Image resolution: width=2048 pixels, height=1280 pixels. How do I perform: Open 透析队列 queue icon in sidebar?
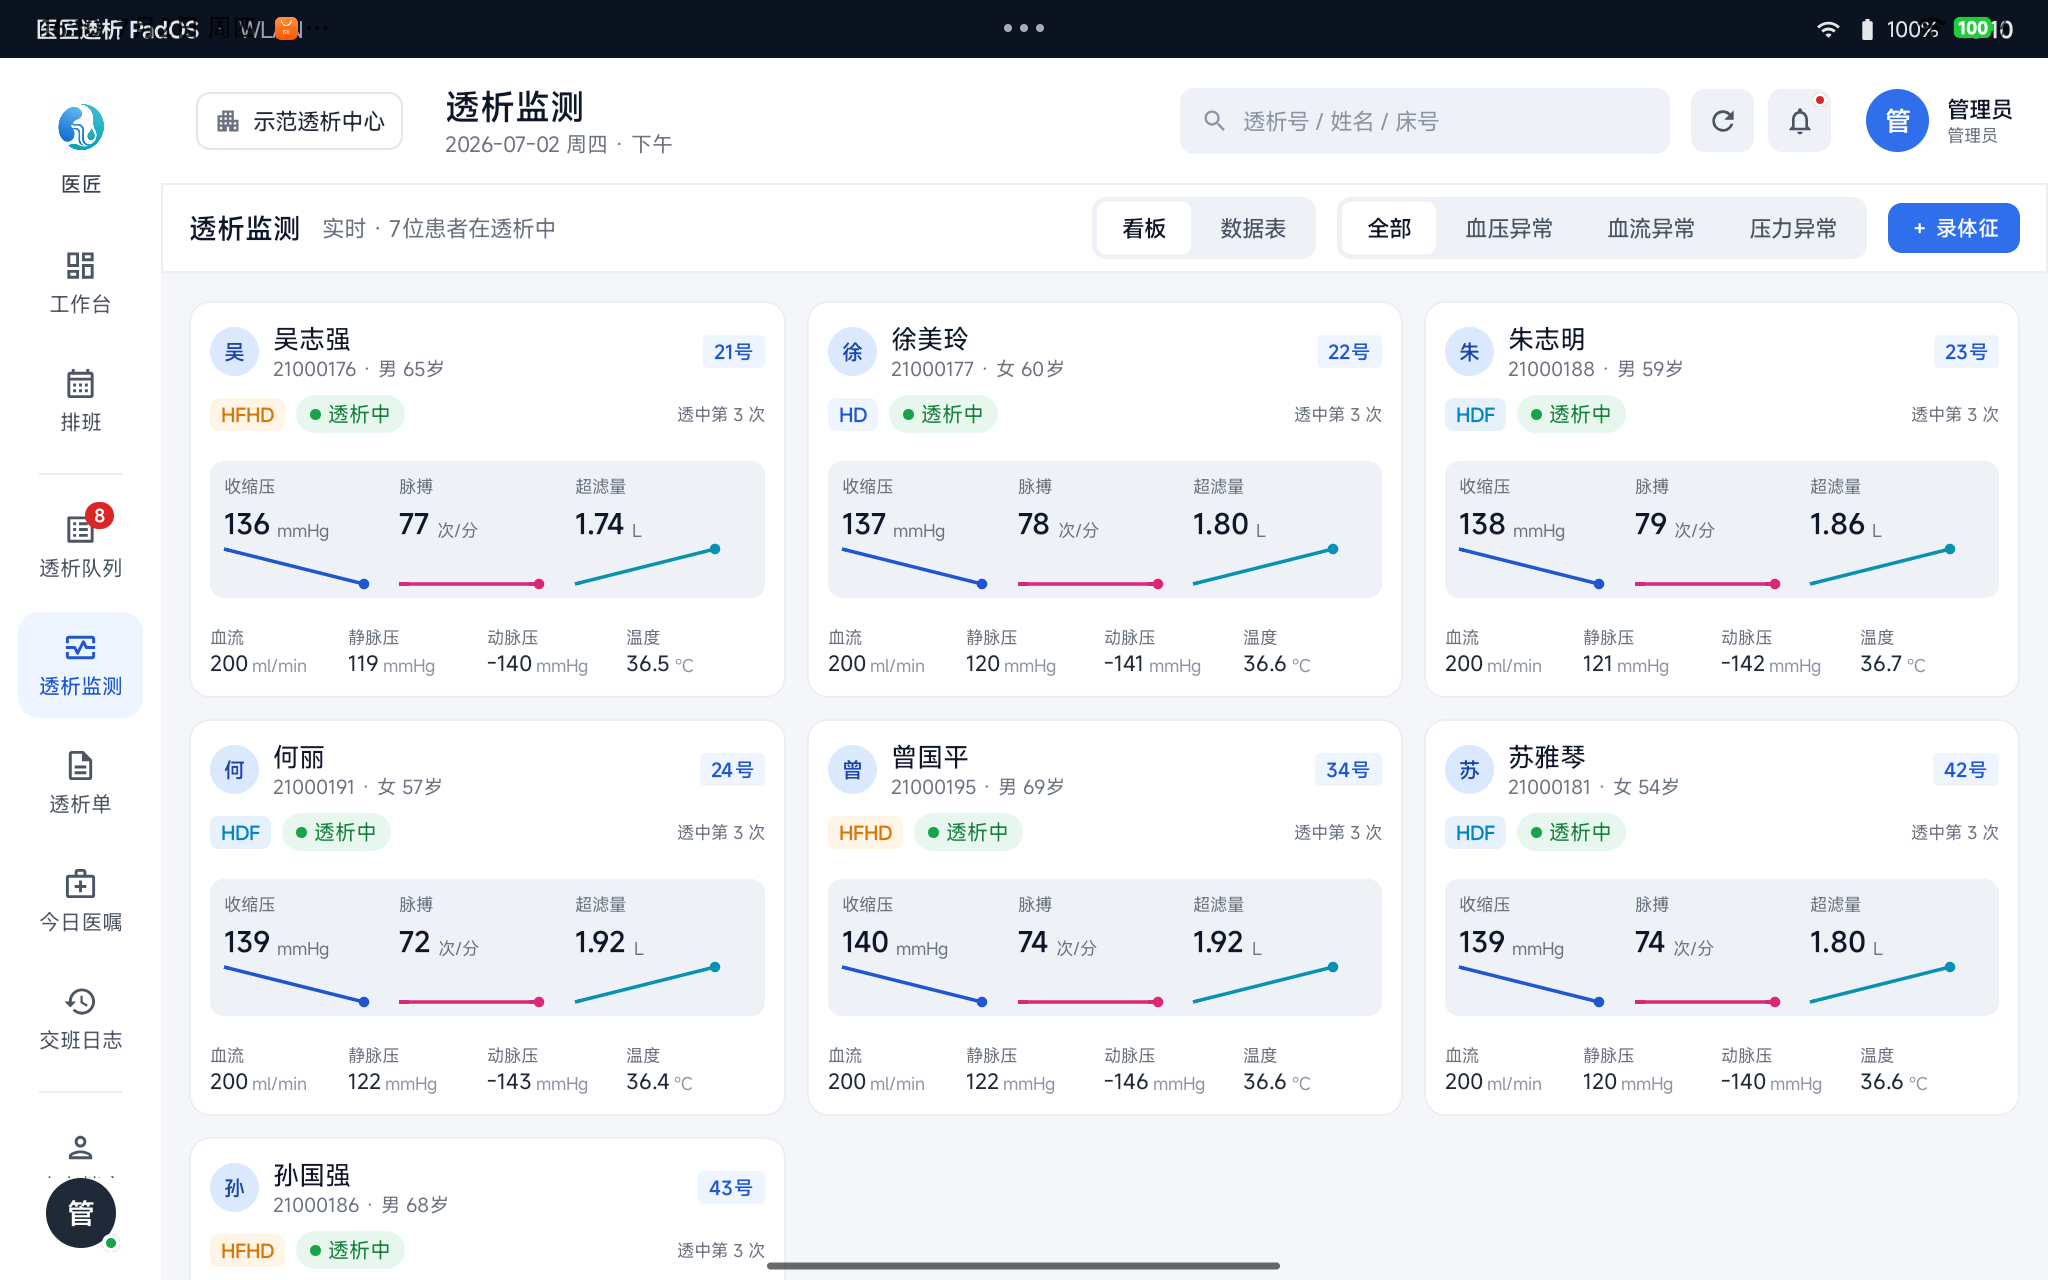click(80, 529)
